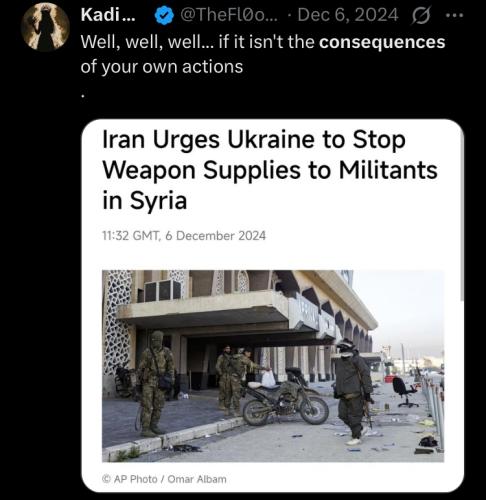Click the lone period below the tweet text
This screenshot has height=500, width=486.
[83, 97]
